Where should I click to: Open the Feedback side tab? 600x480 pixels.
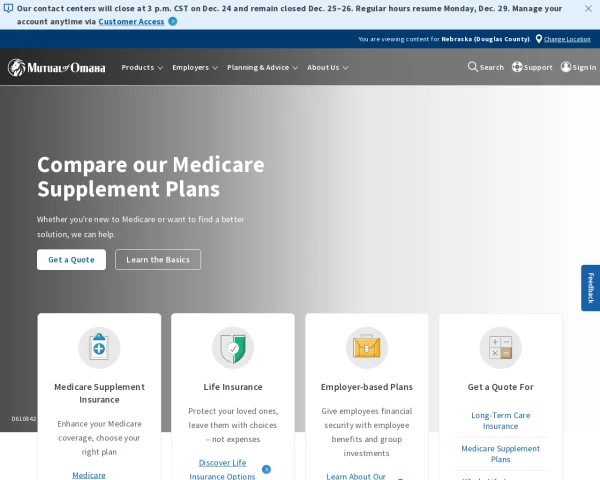coord(590,288)
